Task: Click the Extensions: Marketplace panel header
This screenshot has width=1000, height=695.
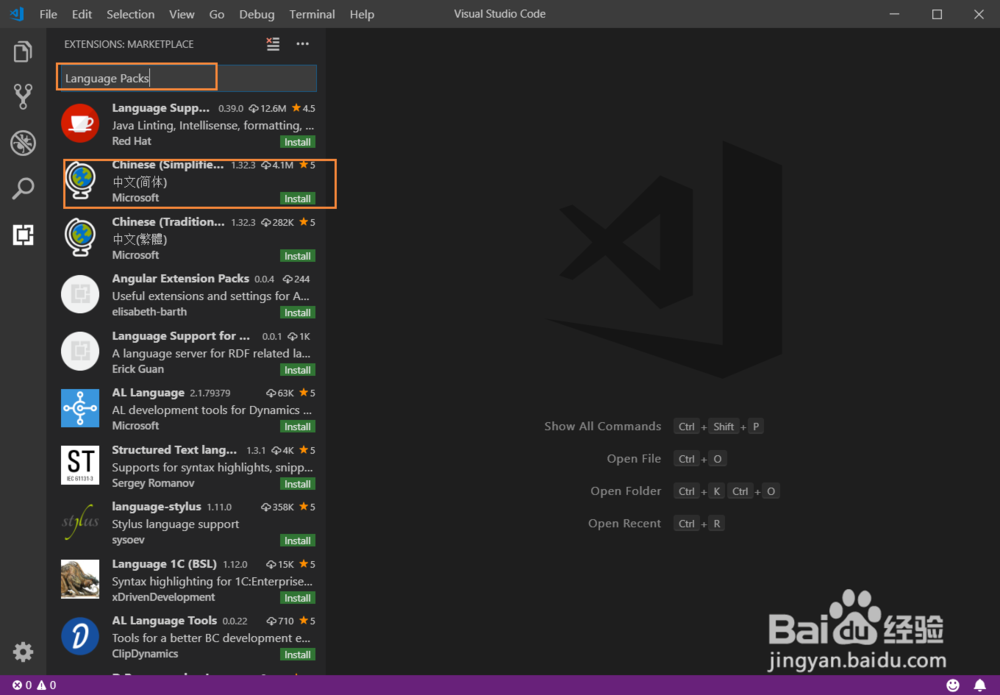Action: 129,44
